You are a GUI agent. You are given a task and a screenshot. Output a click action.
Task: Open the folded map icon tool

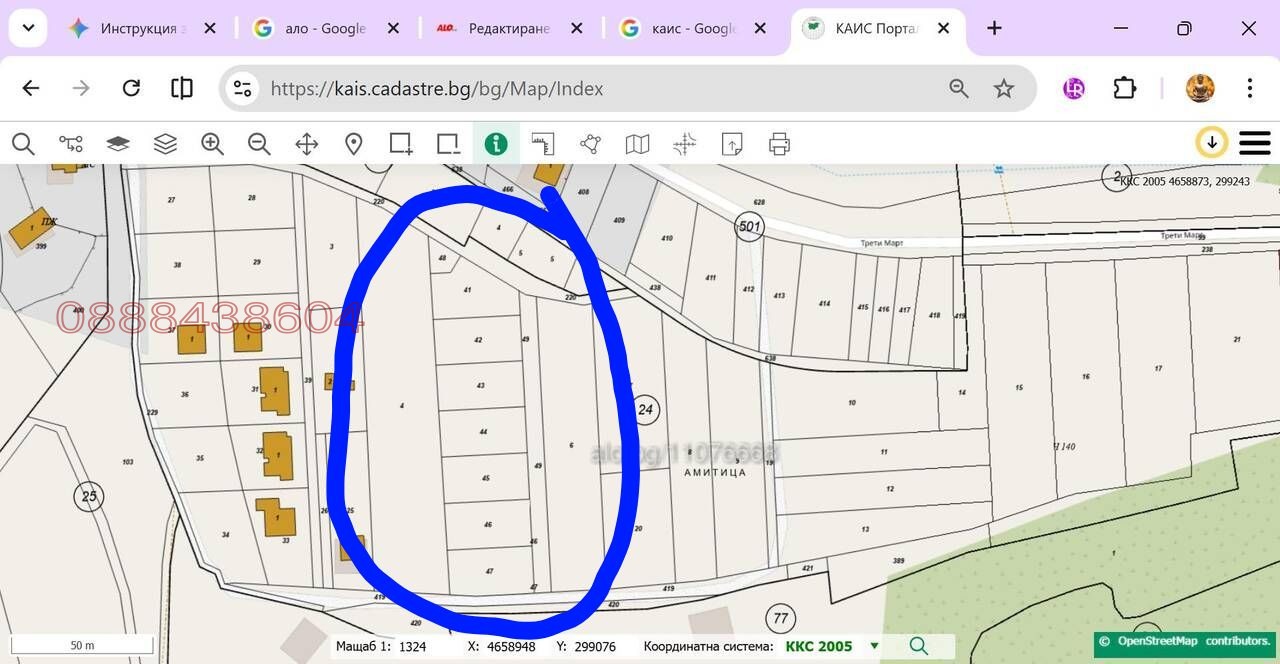point(637,144)
